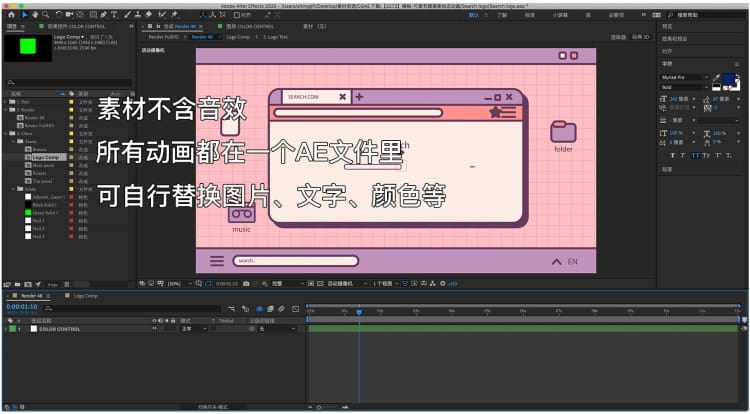Image resolution: width=750 pixels, height=414 pixels.
Task: Click the music cassette icon in the preview
Action: (x=242, y=214)
